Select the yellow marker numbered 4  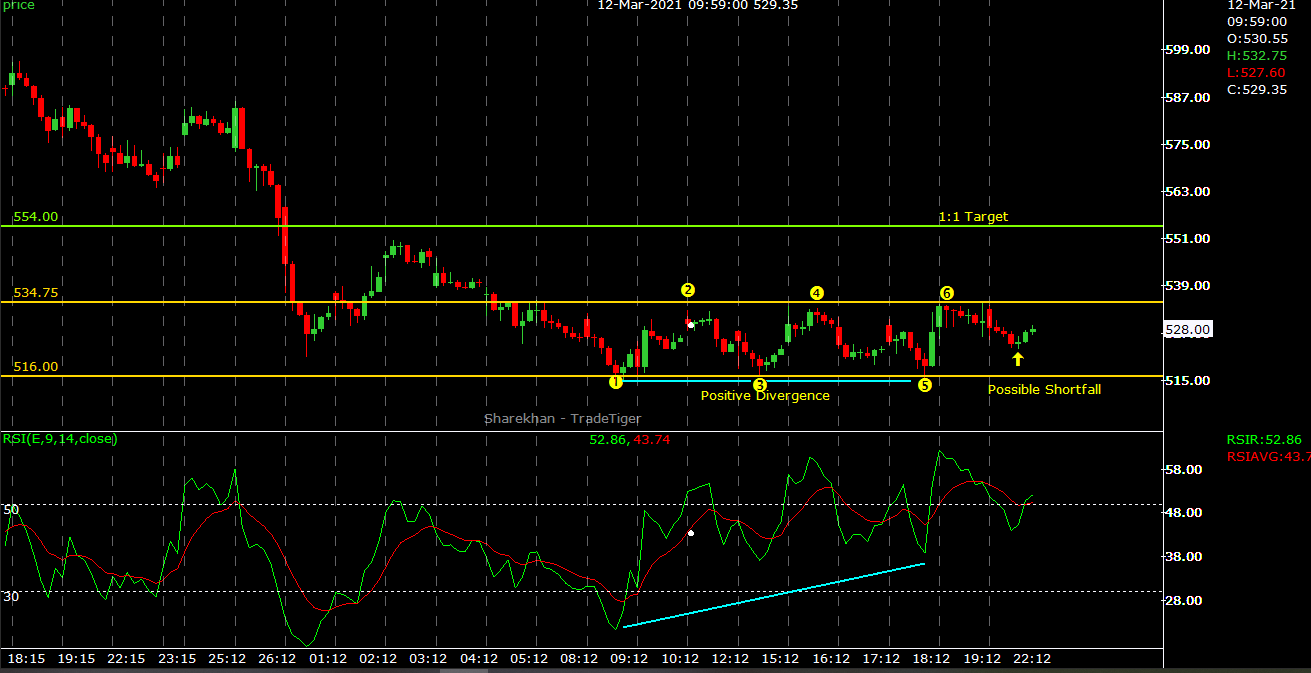817,293
